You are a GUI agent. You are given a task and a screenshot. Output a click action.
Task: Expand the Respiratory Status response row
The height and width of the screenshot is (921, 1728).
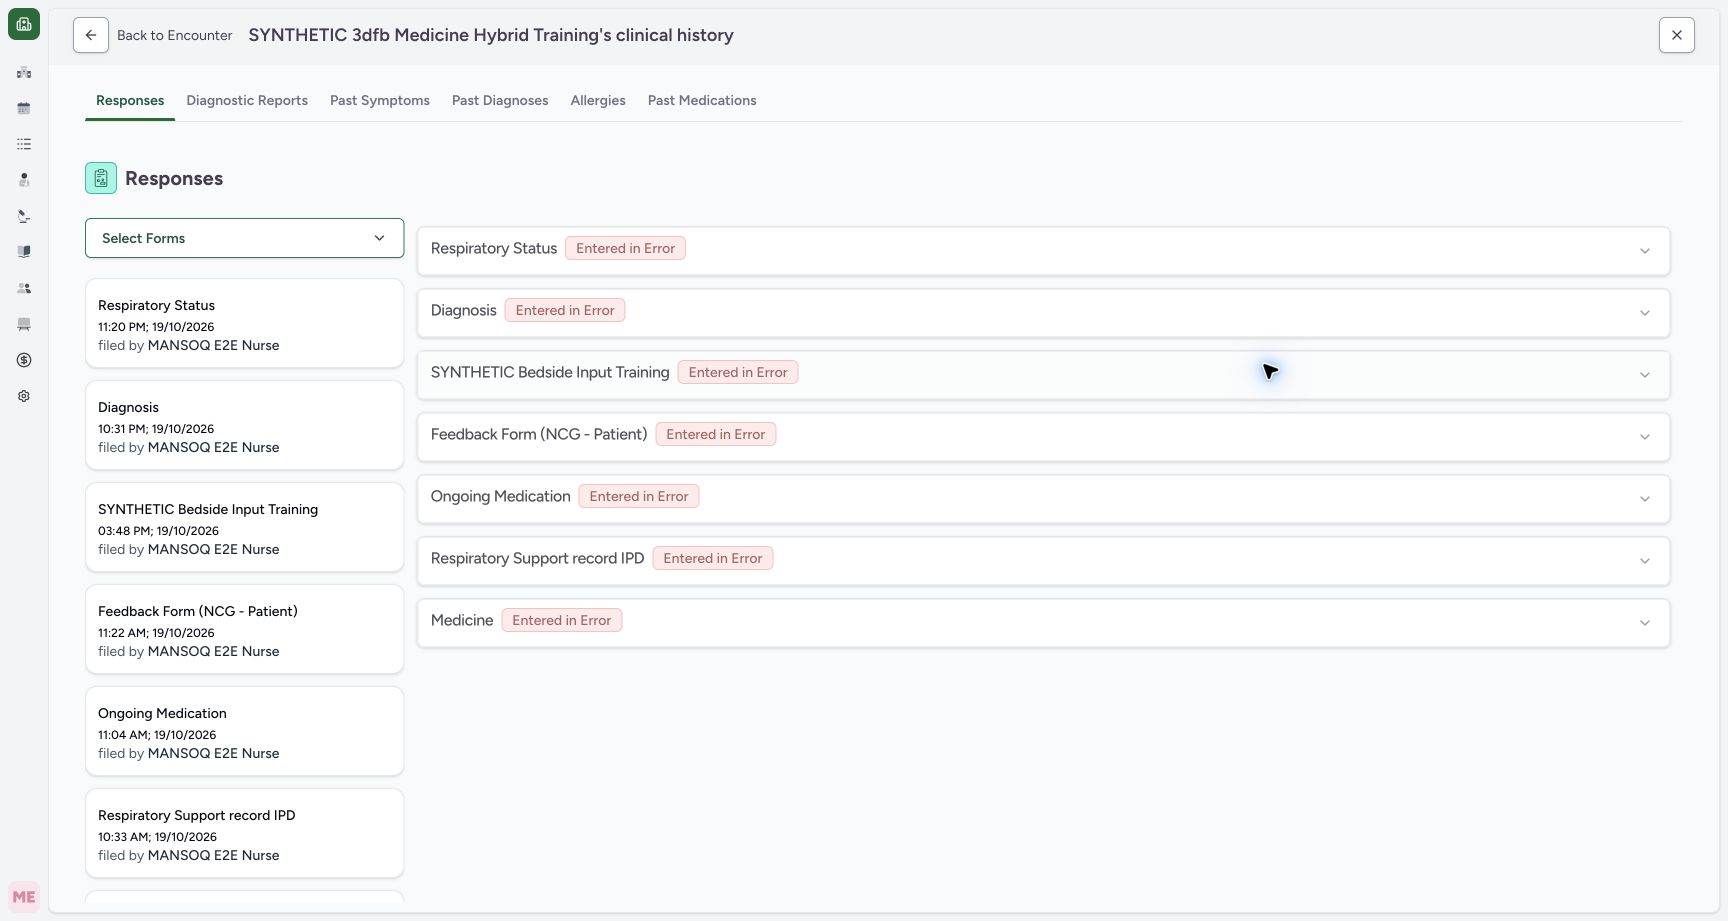tap(1043, 250)
